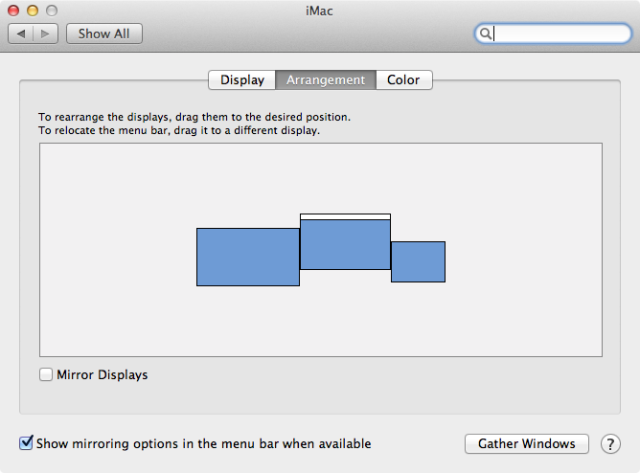The height and width of the screenshot is (473, 640).
Task: Click into the search input field
Action: (553, 33)
